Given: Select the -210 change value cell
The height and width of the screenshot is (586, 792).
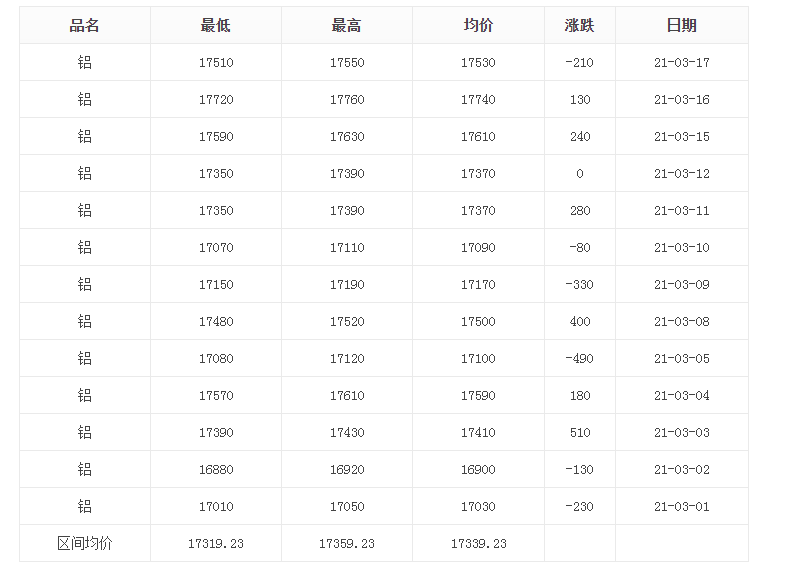Looking at the screenshot, I should click(x=579, y=63).
